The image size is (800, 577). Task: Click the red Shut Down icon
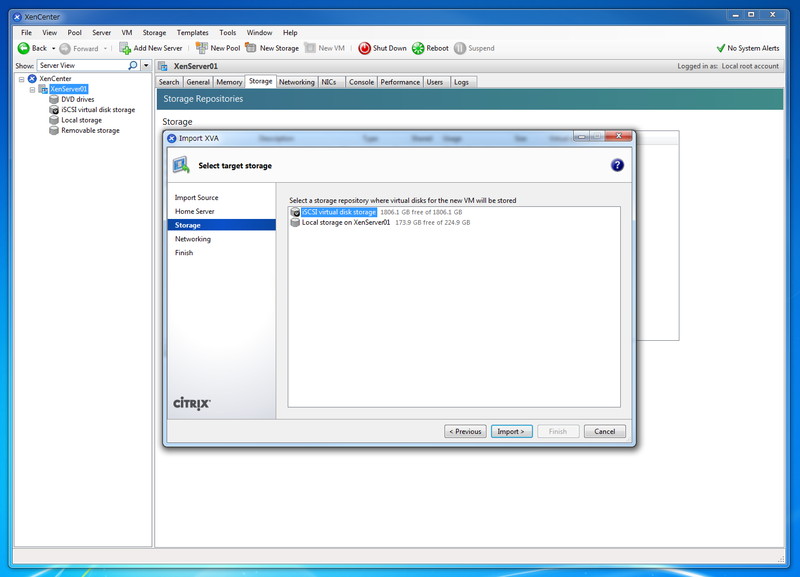(x=364, y=48)
